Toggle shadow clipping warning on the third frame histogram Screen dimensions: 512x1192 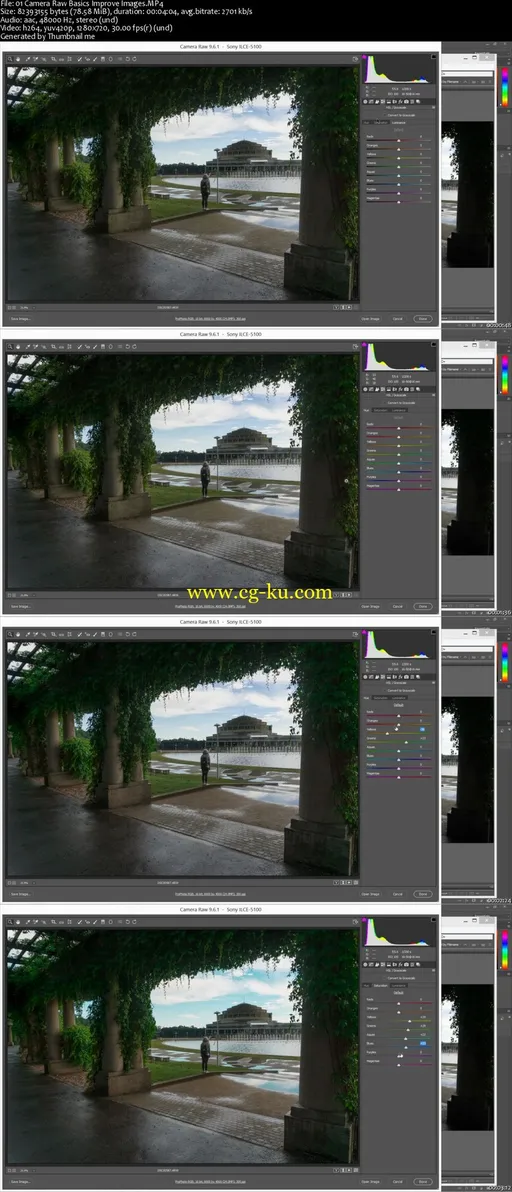click(365, 630)
